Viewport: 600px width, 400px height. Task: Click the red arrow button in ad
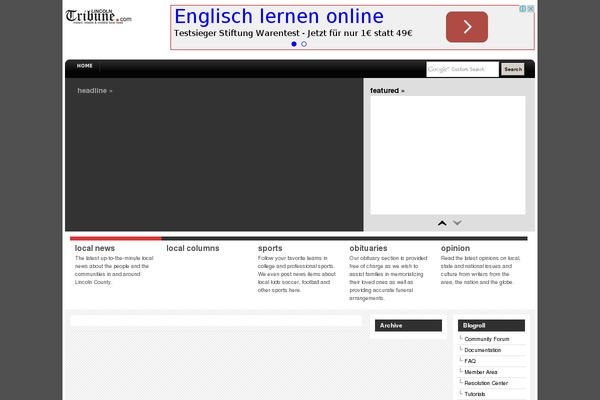click(466, 27)
